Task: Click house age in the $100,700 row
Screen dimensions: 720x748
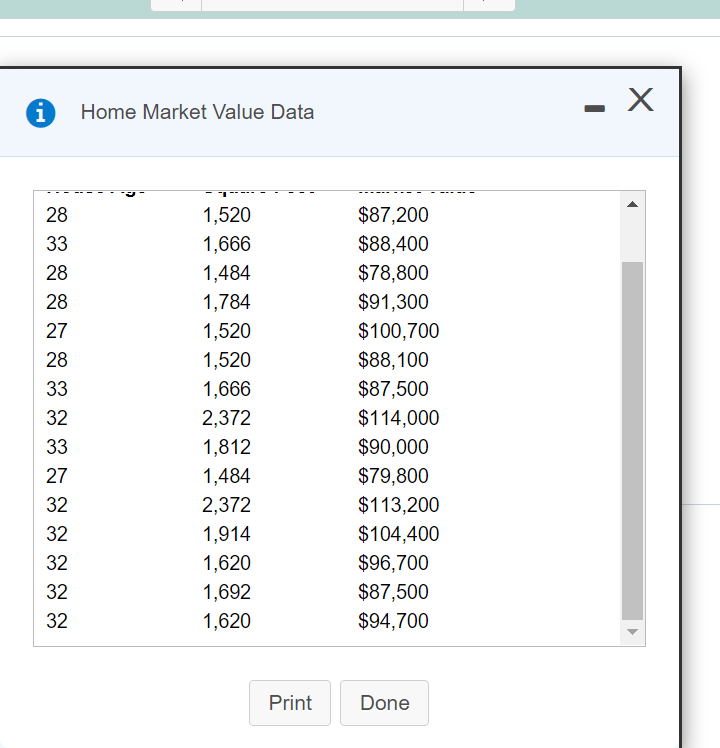Action: click(x=57, y=331)
